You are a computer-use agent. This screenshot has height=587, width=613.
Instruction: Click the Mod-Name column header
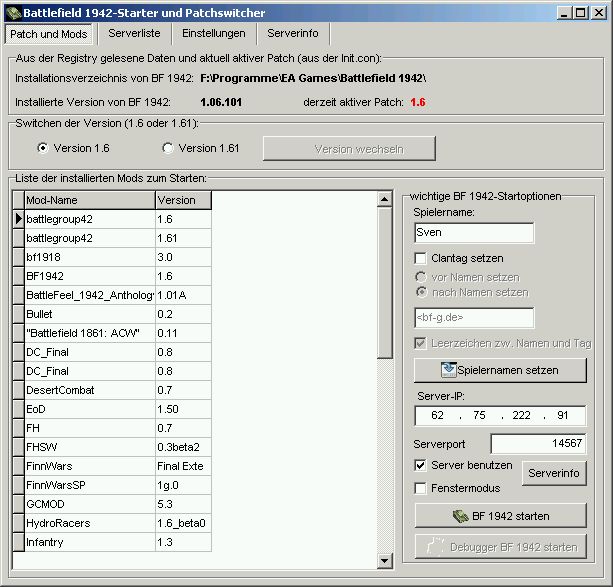pos(90,200)
